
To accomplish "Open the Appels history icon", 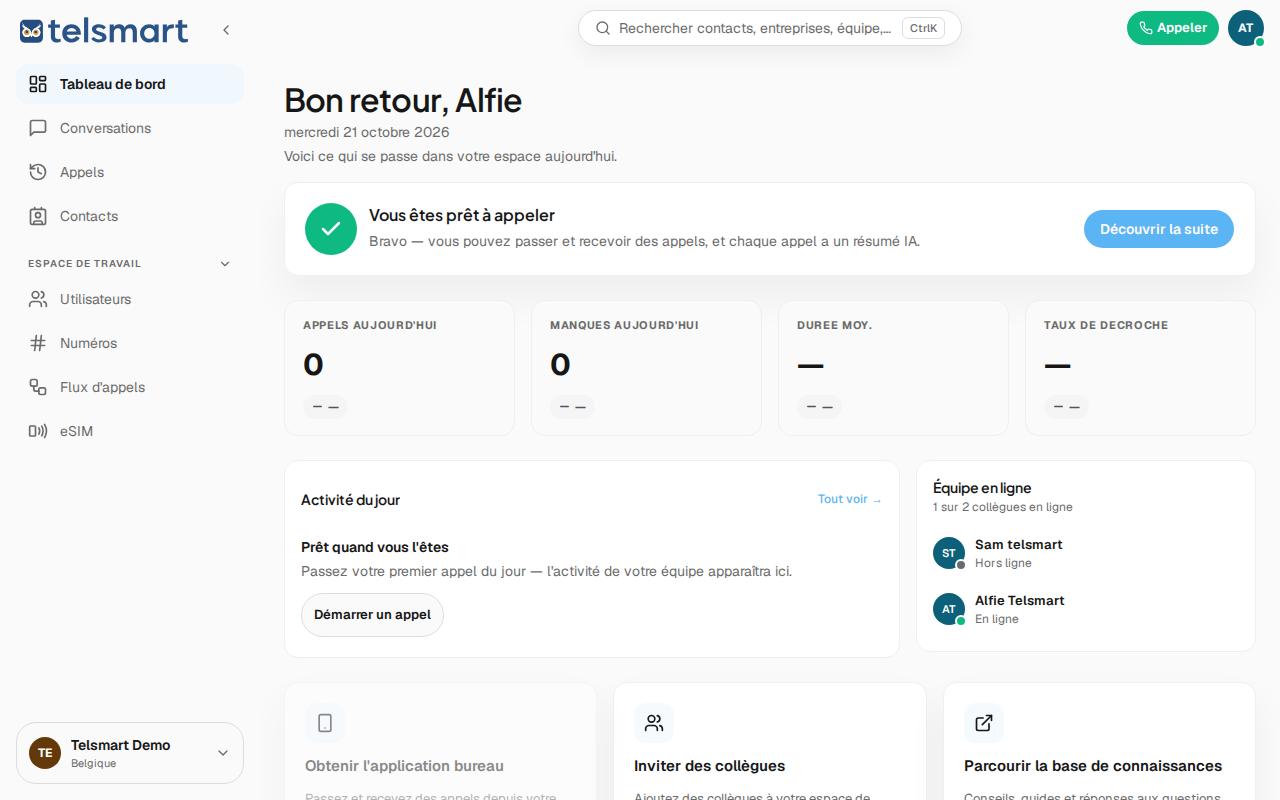I will (38, 172).
